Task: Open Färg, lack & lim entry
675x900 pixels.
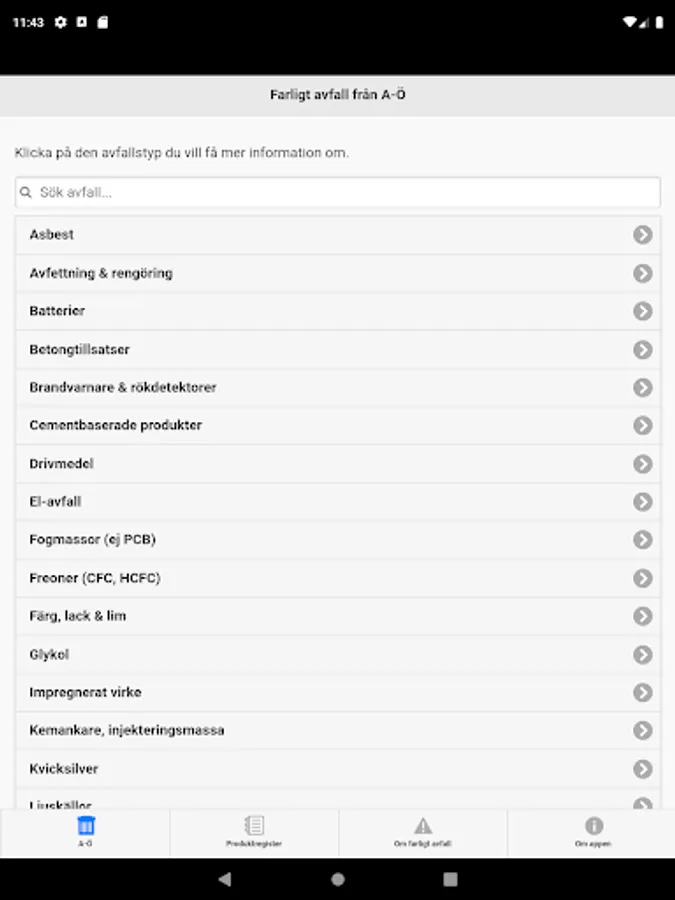Action: tap(78, 616)
